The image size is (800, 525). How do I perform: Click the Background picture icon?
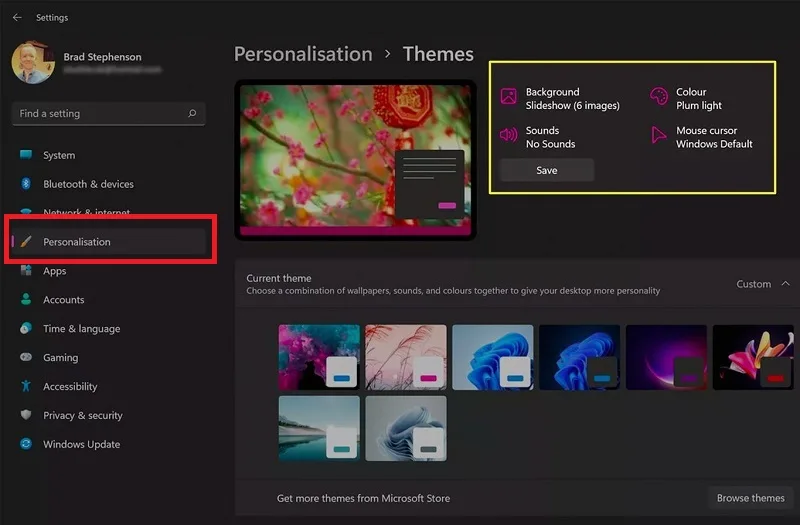508,96
